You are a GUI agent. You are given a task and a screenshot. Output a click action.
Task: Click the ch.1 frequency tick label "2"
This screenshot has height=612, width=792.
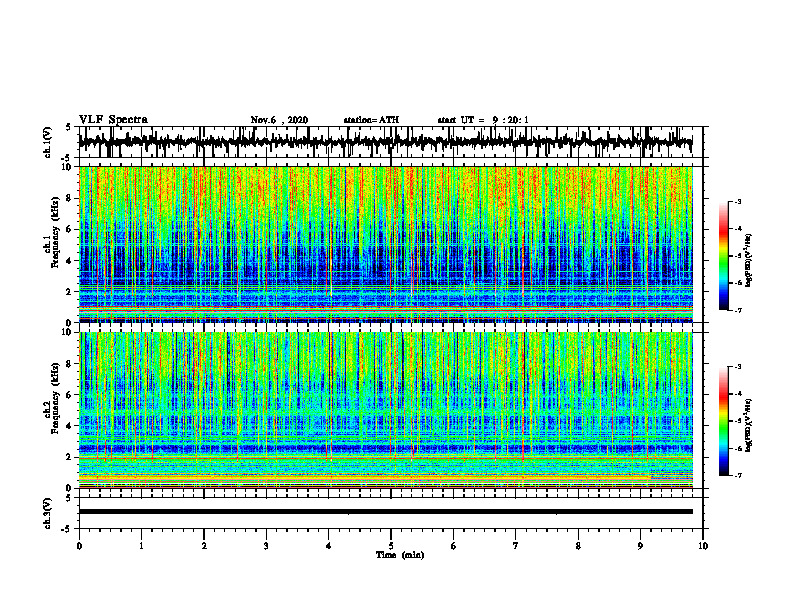coord(71,292)
